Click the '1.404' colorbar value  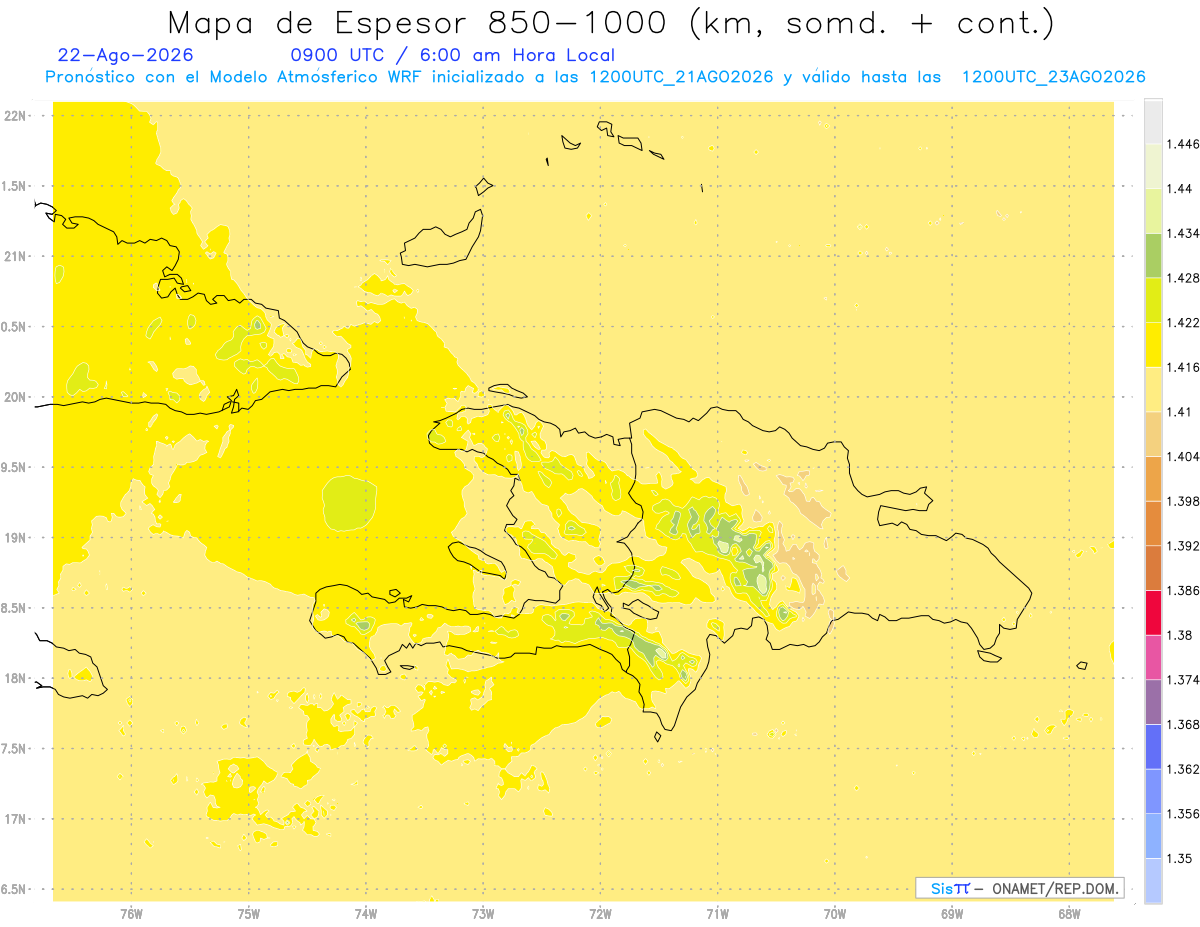coord(1183,456)
